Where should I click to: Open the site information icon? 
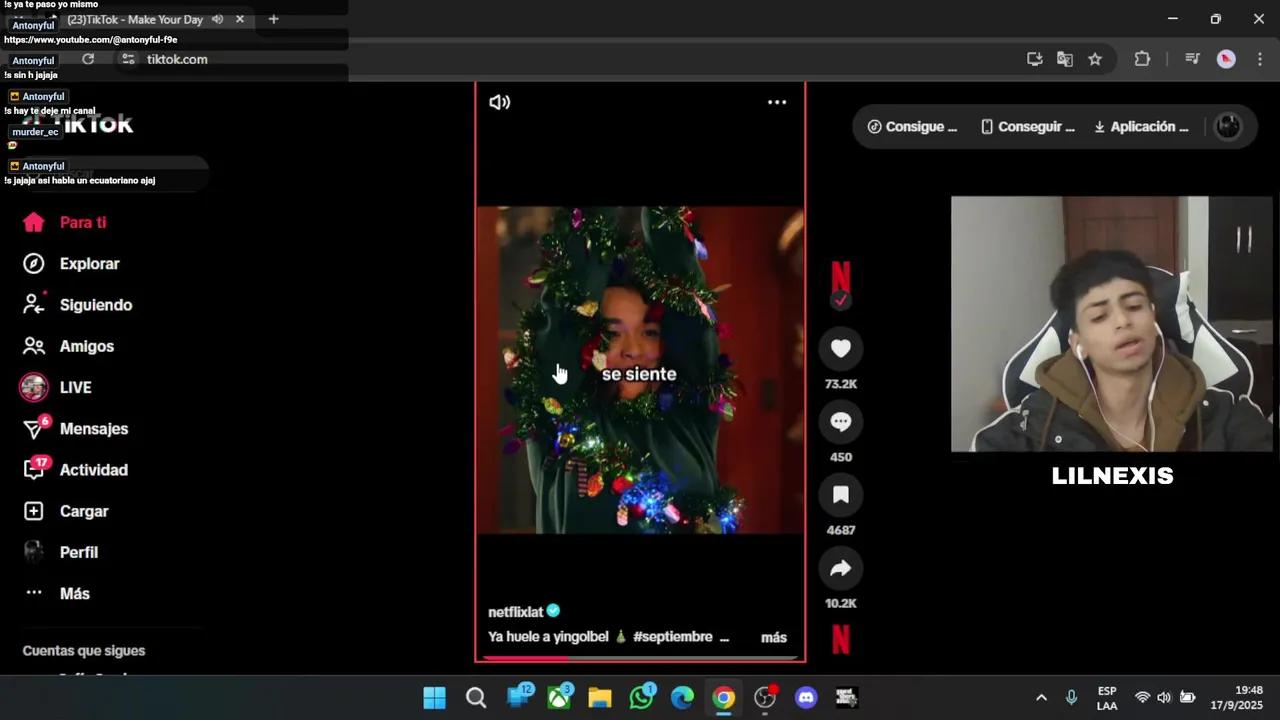tap(128, 59)
